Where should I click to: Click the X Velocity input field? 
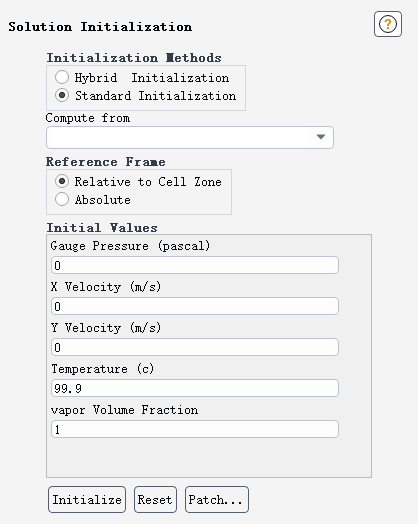[x=195, y=306]
